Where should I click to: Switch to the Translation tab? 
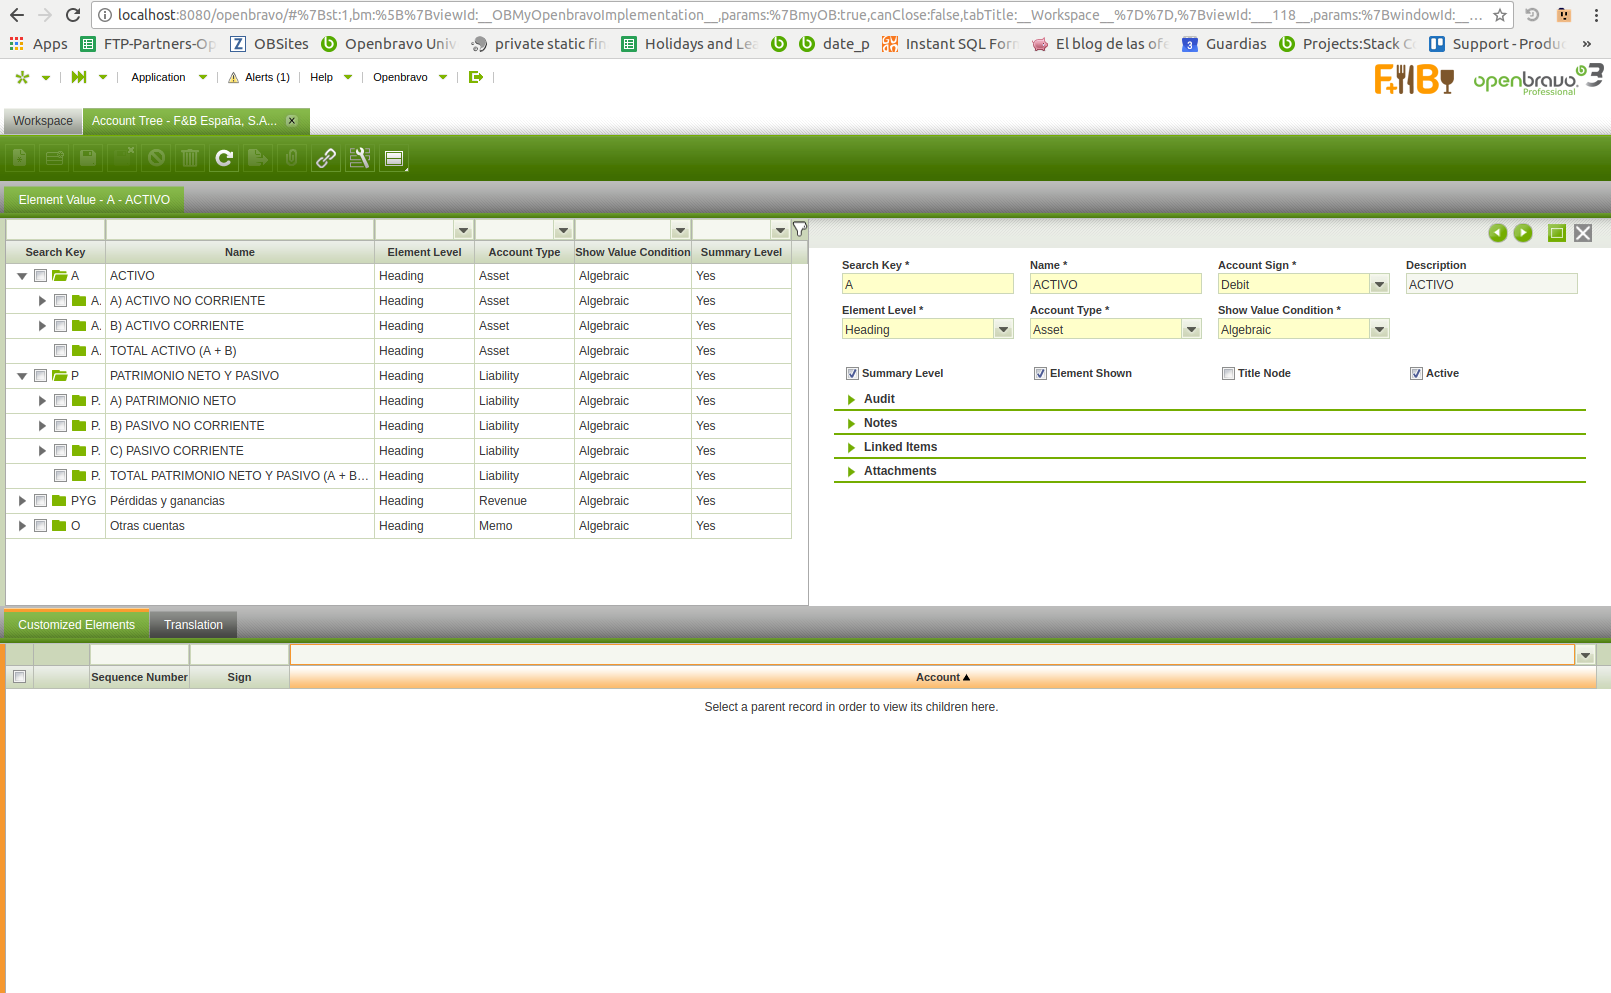tap(193, 625)
